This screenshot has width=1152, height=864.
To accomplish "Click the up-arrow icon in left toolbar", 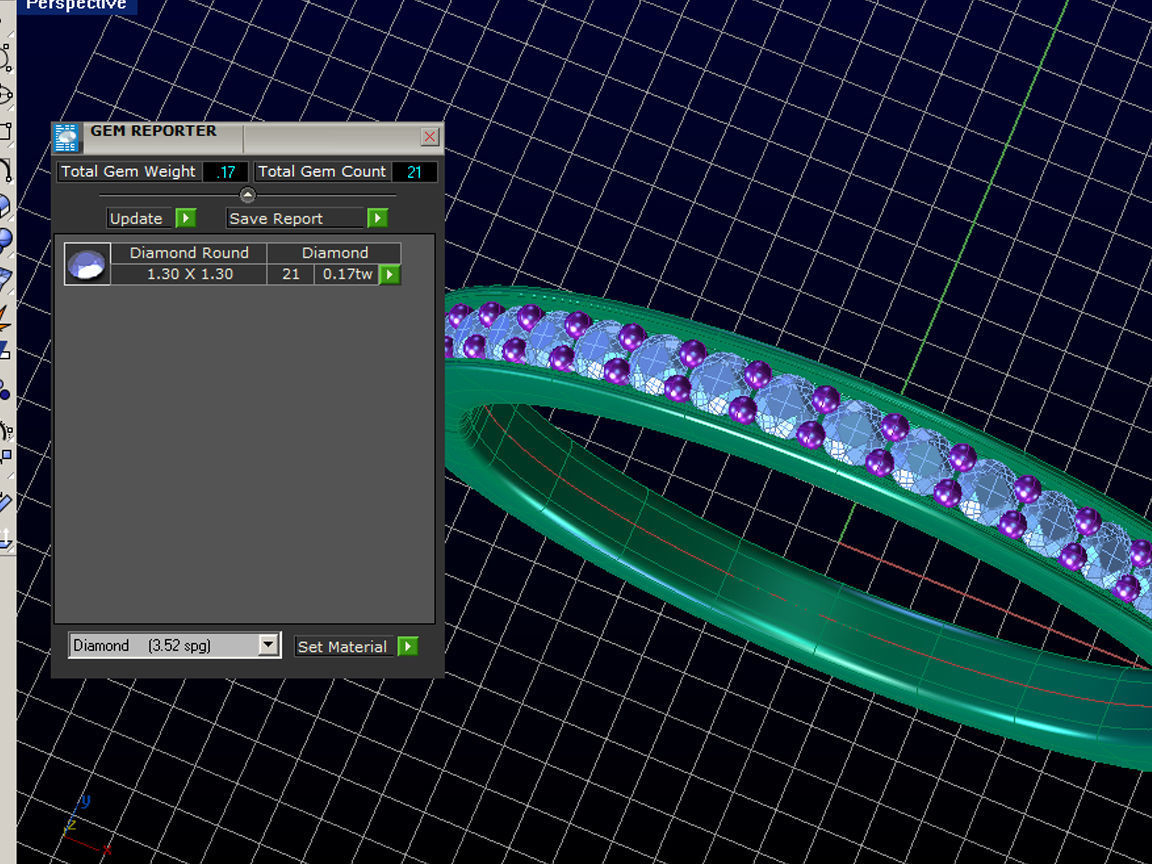I will [x=6, y=538].
